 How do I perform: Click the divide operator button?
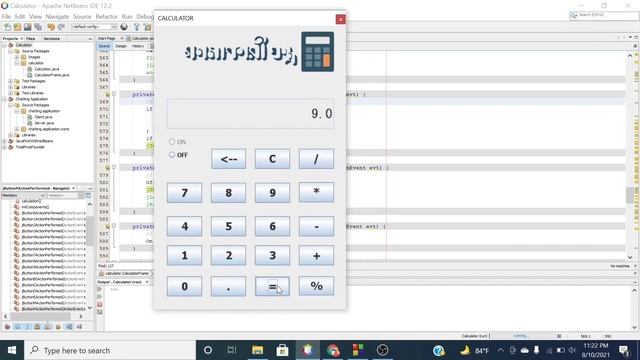[316, 159]
